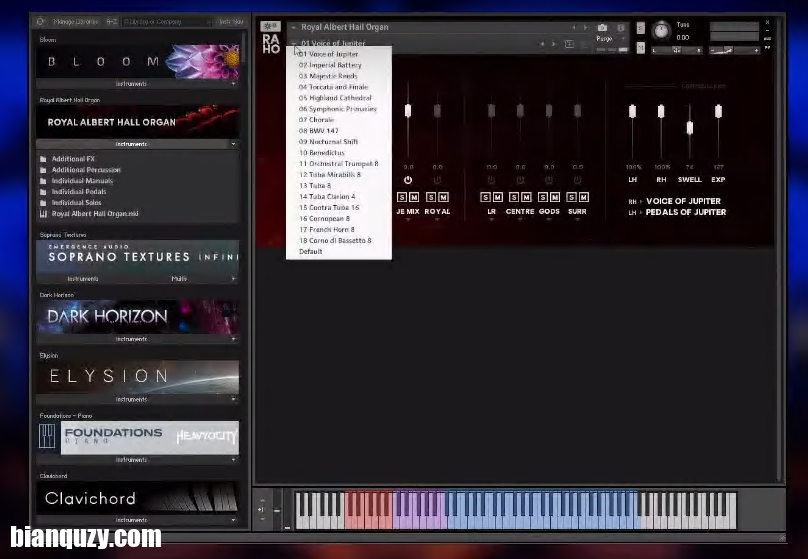
Task: Open Soprano Textures Multis tab
Action: (179, 279)
